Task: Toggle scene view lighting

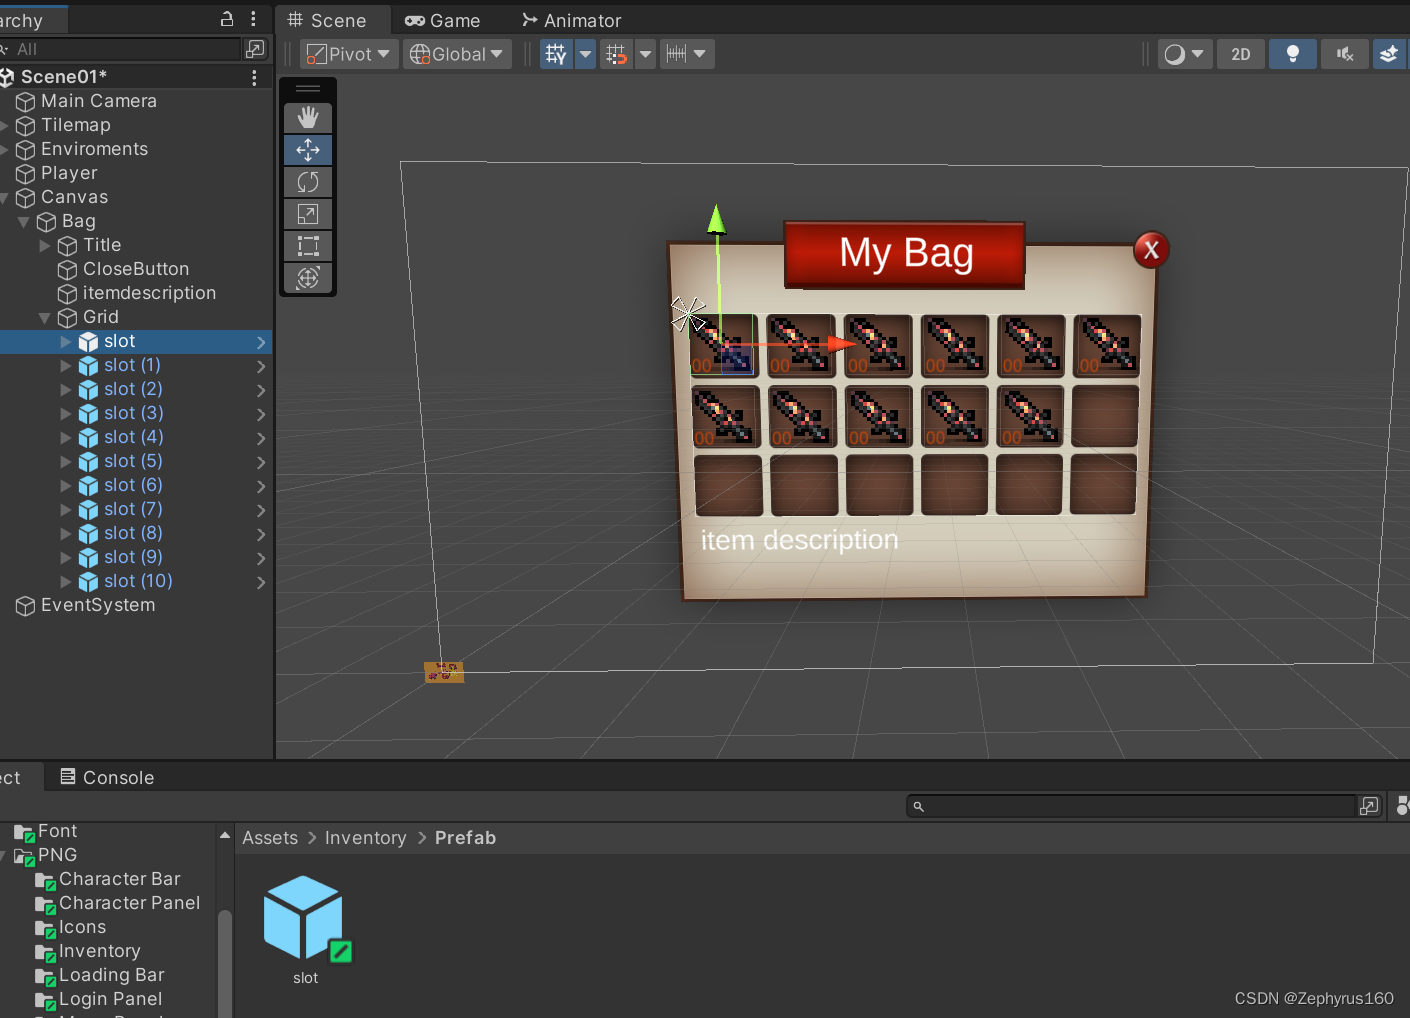Action: tap(1293, 54)
